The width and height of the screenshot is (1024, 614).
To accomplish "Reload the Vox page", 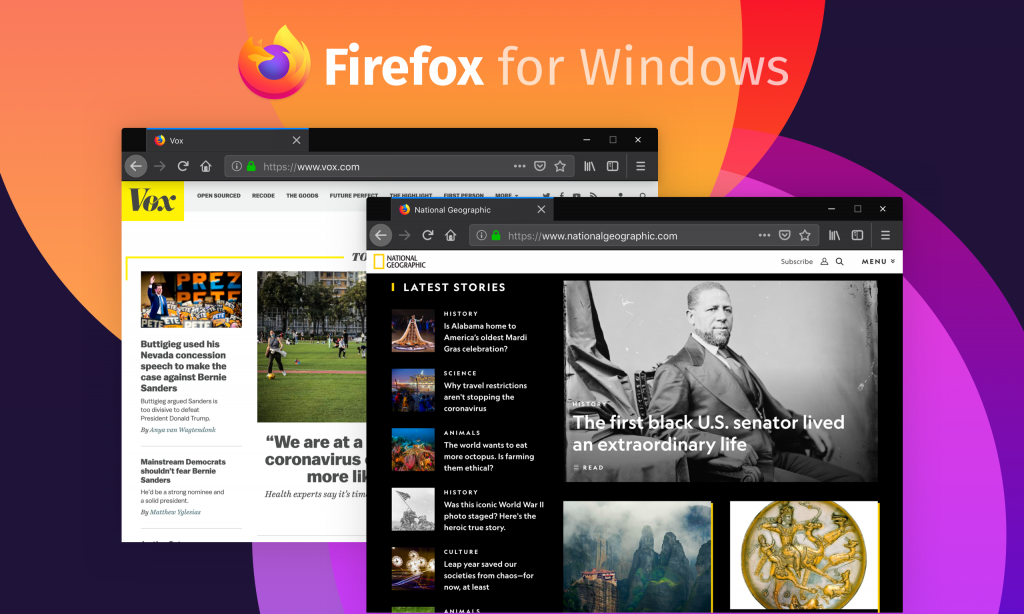I will pyautogui.click(x=183, y=166).
